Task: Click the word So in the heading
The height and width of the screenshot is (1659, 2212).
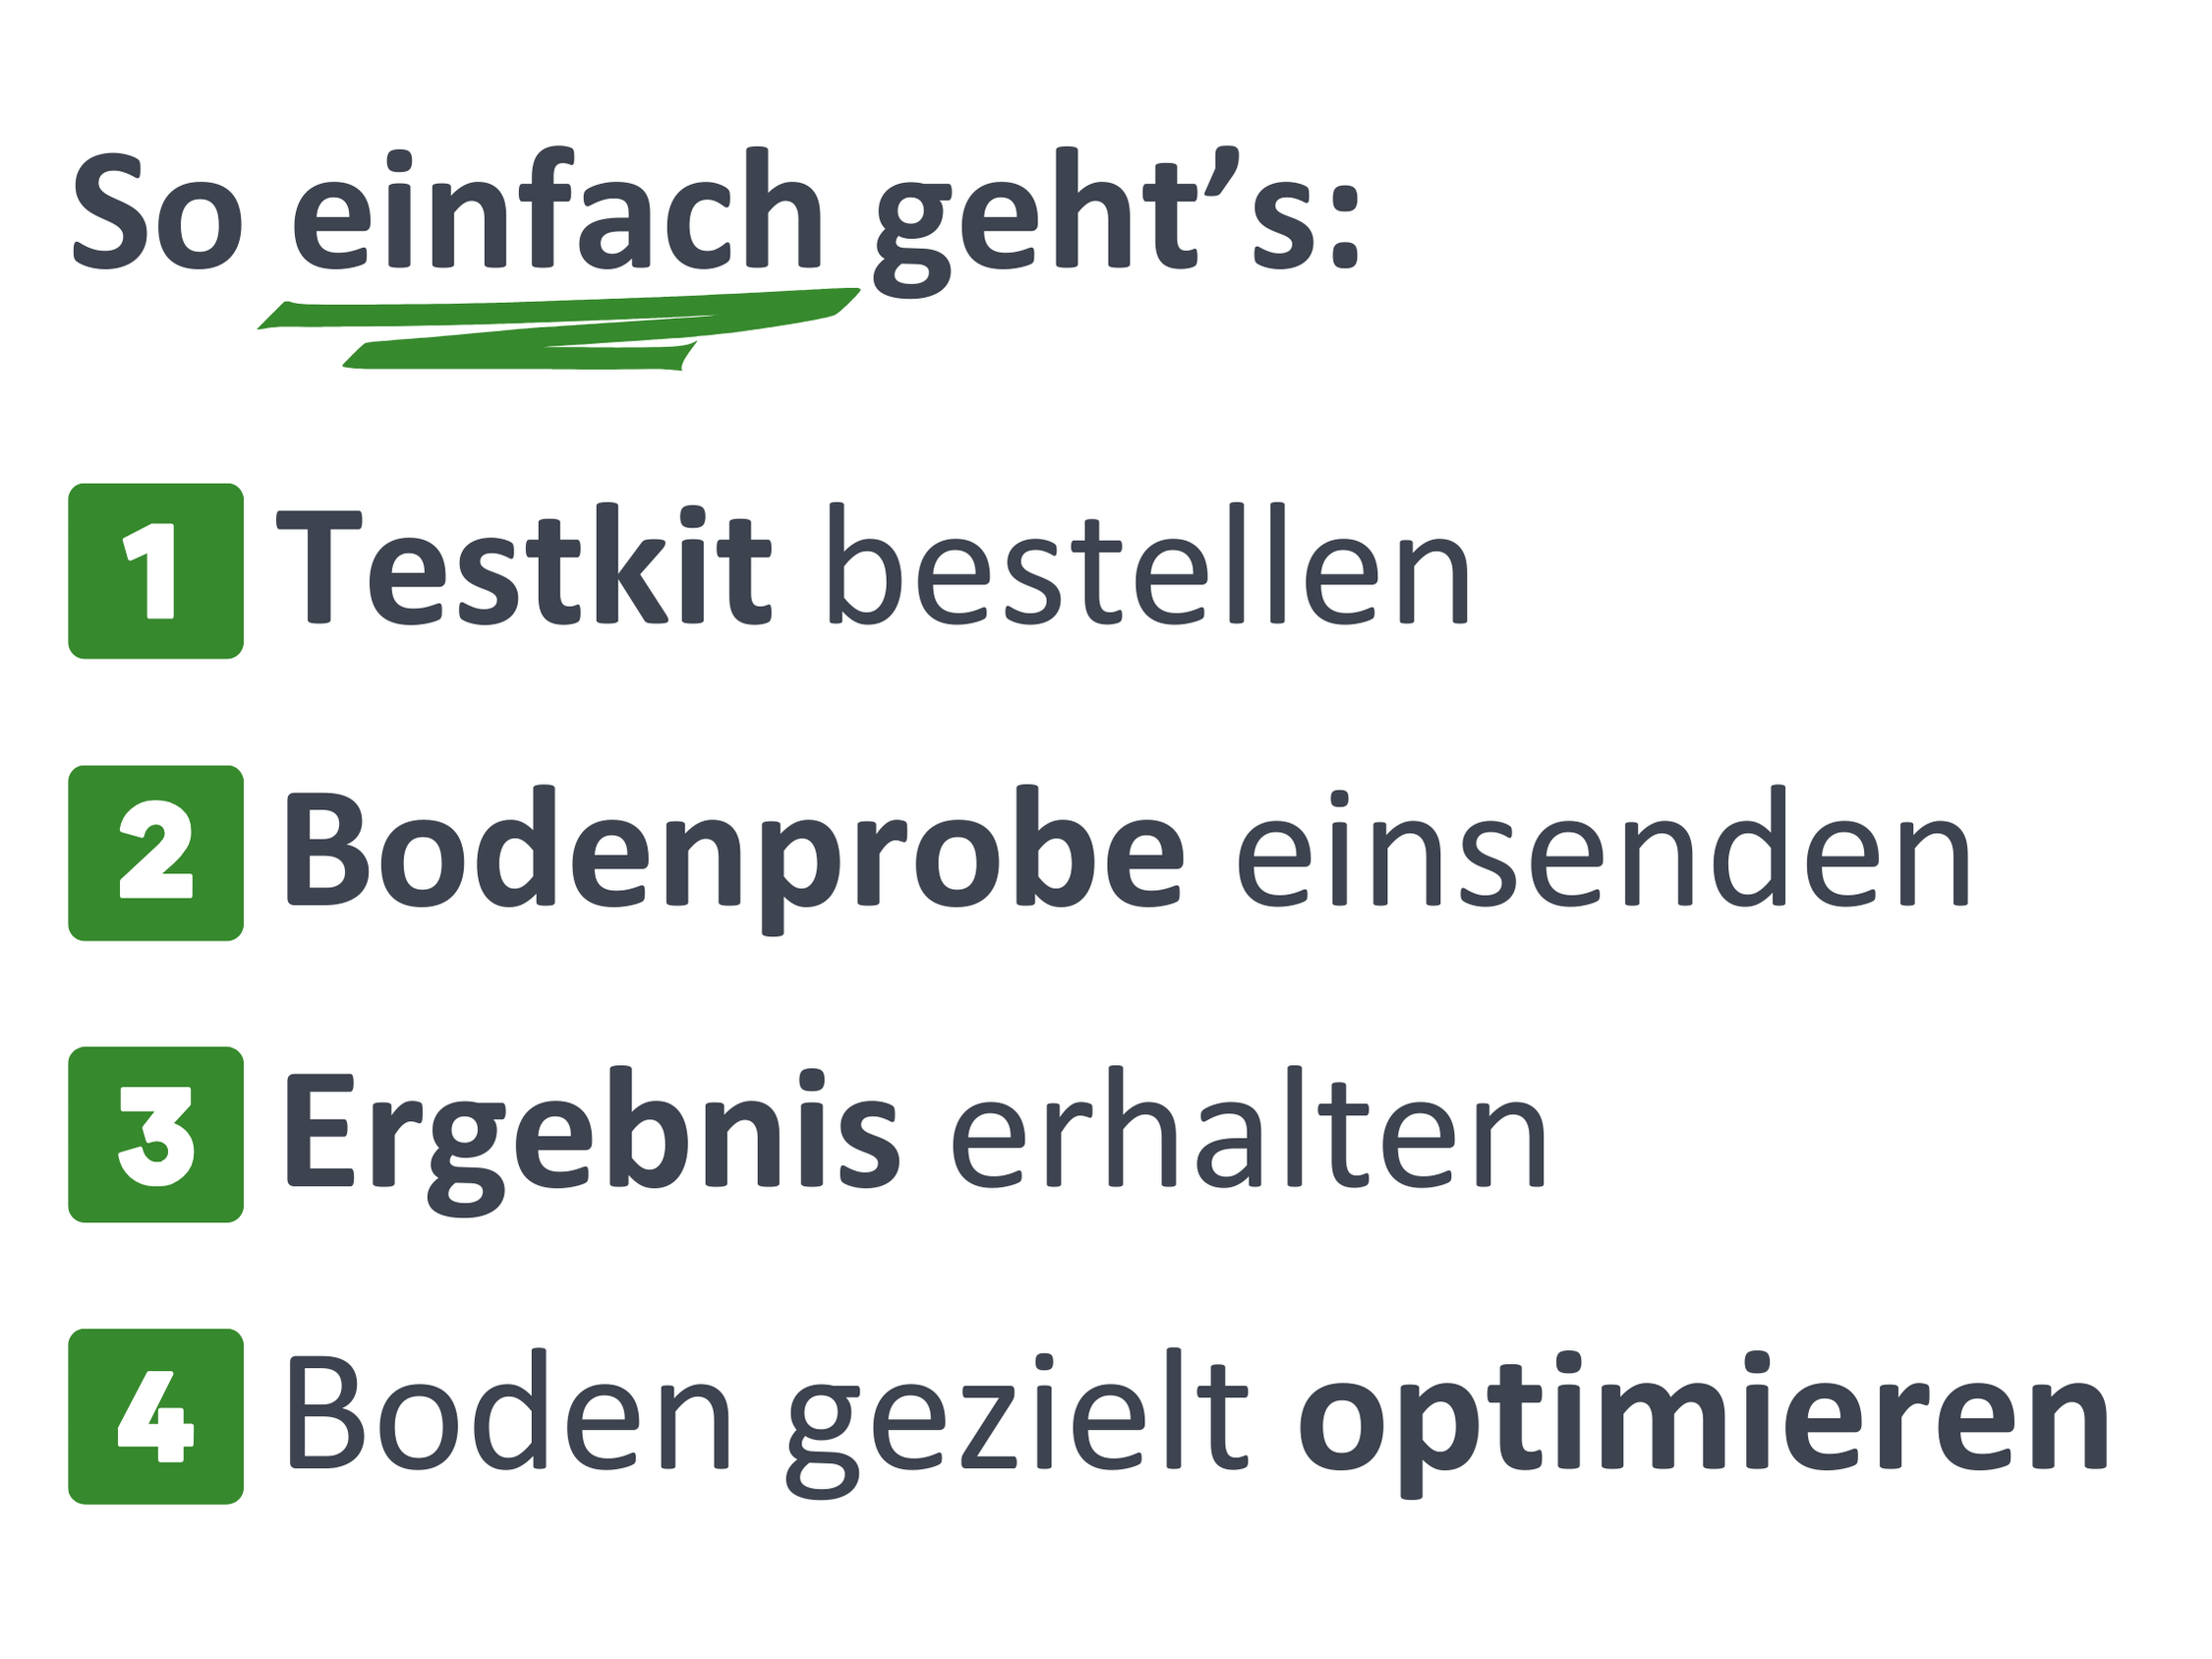Action: [157, 213]
